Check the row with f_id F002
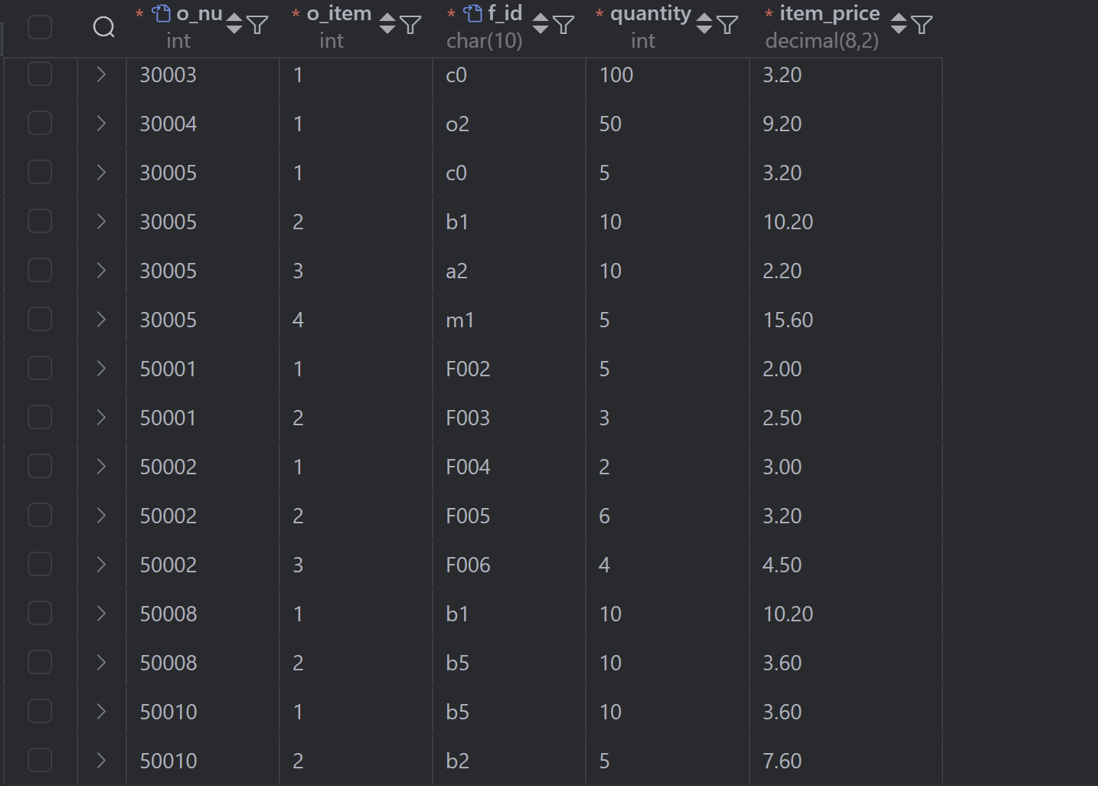This screenshot has height=786, width=1098. point(40,368)
